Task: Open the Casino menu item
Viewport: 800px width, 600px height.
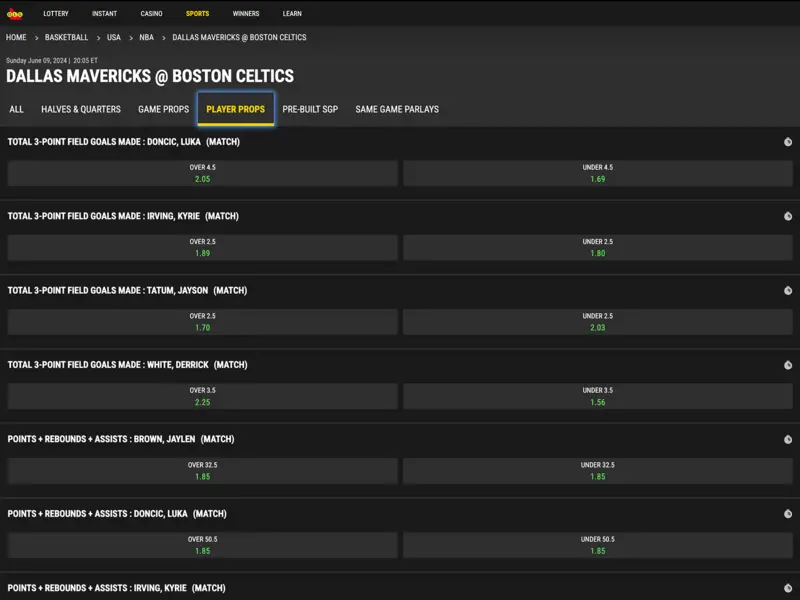Action: pos(151,14)
